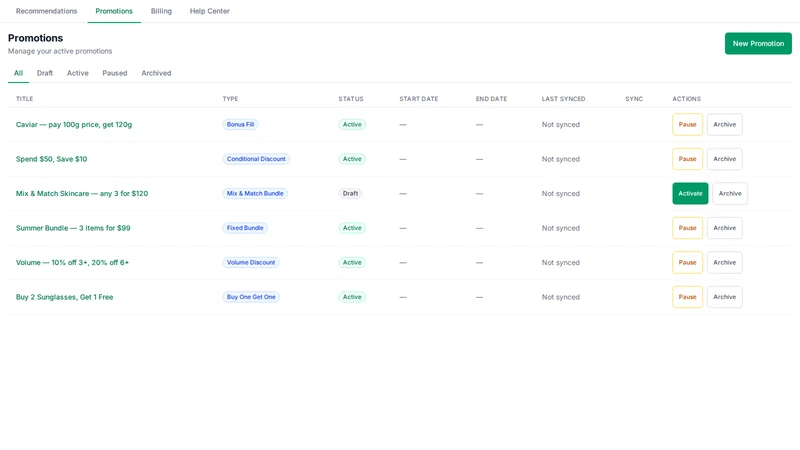Click the TYPE column header
The image size is (800, 450).
click(x=230, y=99)
